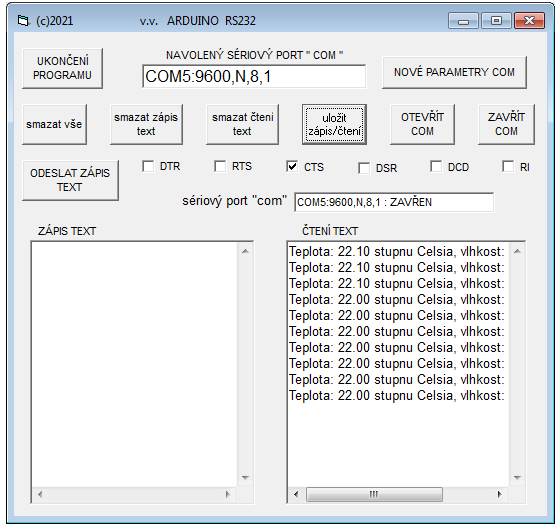Open the OTEVŘÍT COM button

422,124
